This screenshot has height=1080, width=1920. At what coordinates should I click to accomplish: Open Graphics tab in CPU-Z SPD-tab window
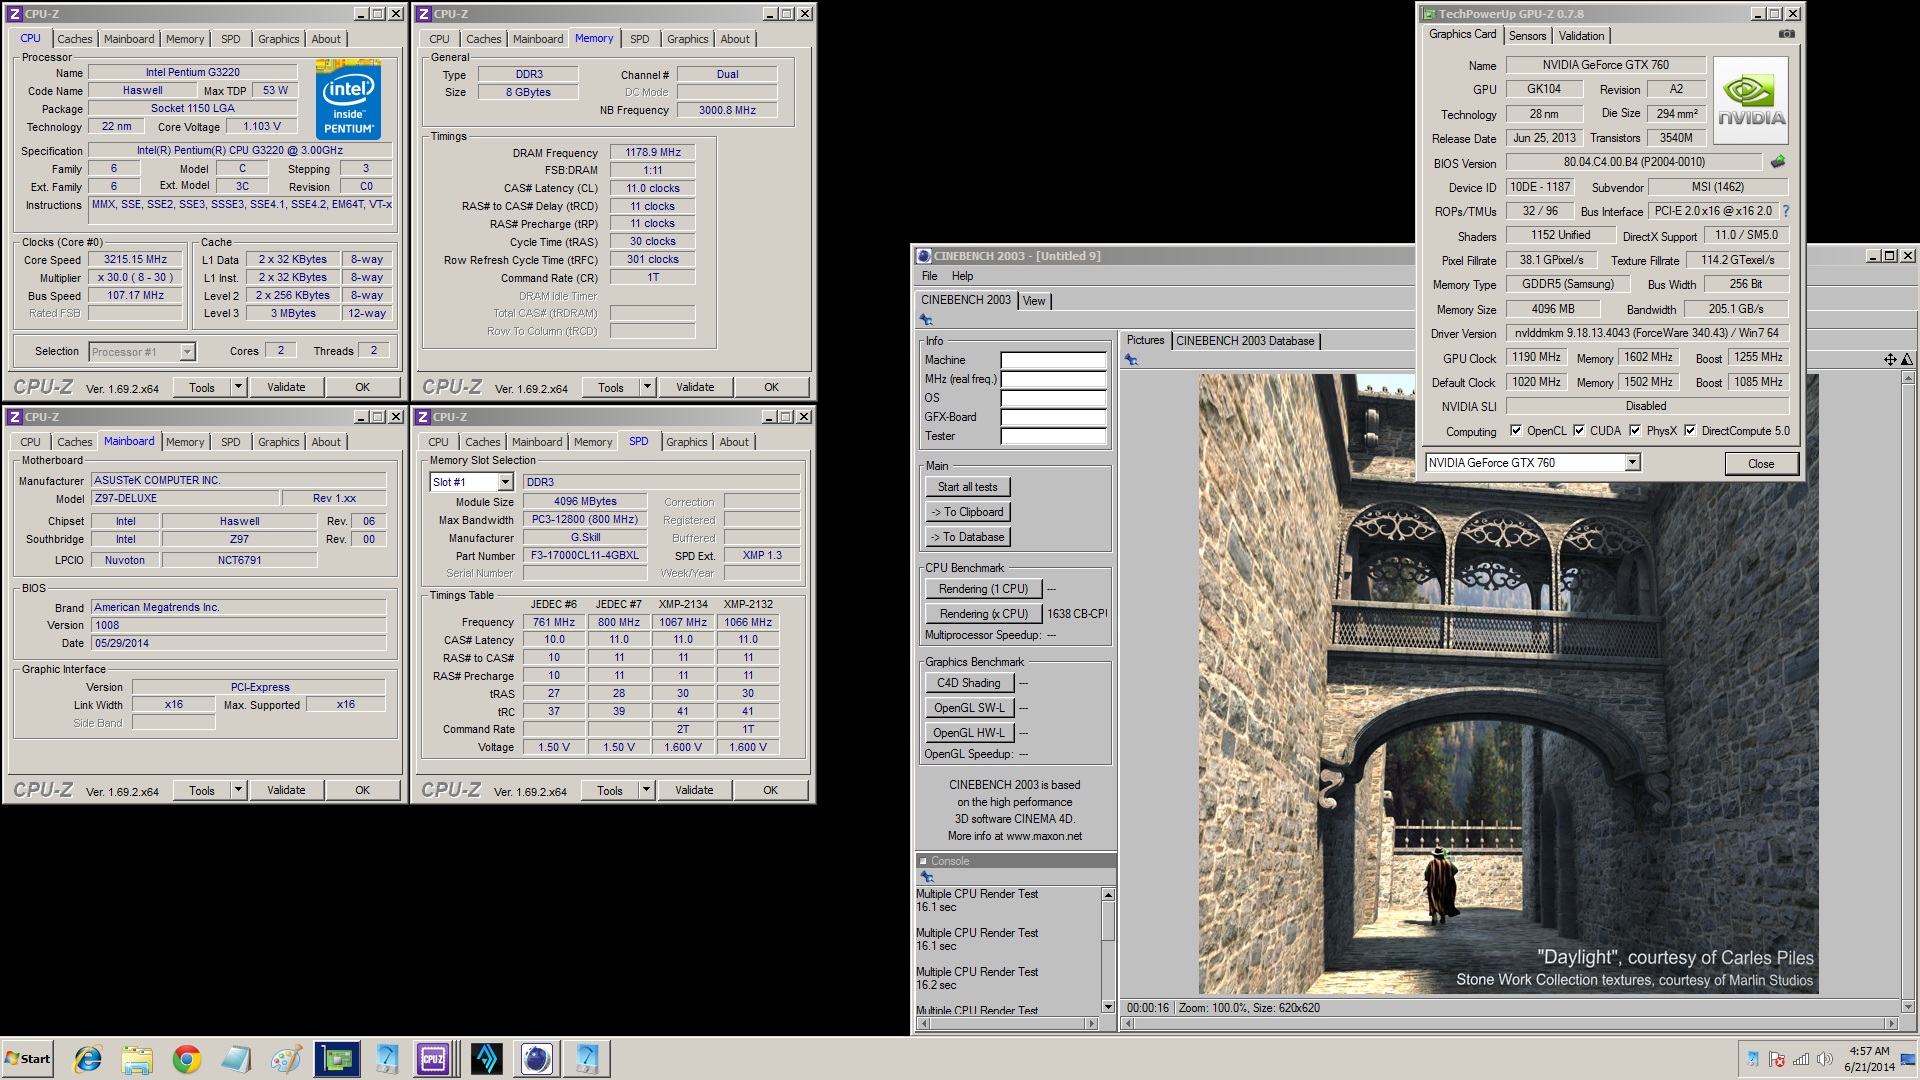click(x=687, y=442)
